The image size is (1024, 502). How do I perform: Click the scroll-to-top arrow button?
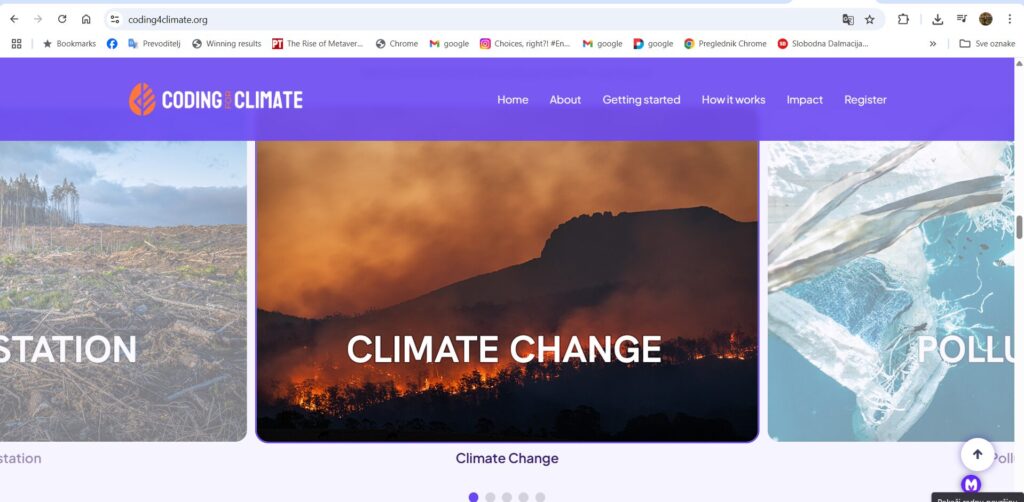977,454
